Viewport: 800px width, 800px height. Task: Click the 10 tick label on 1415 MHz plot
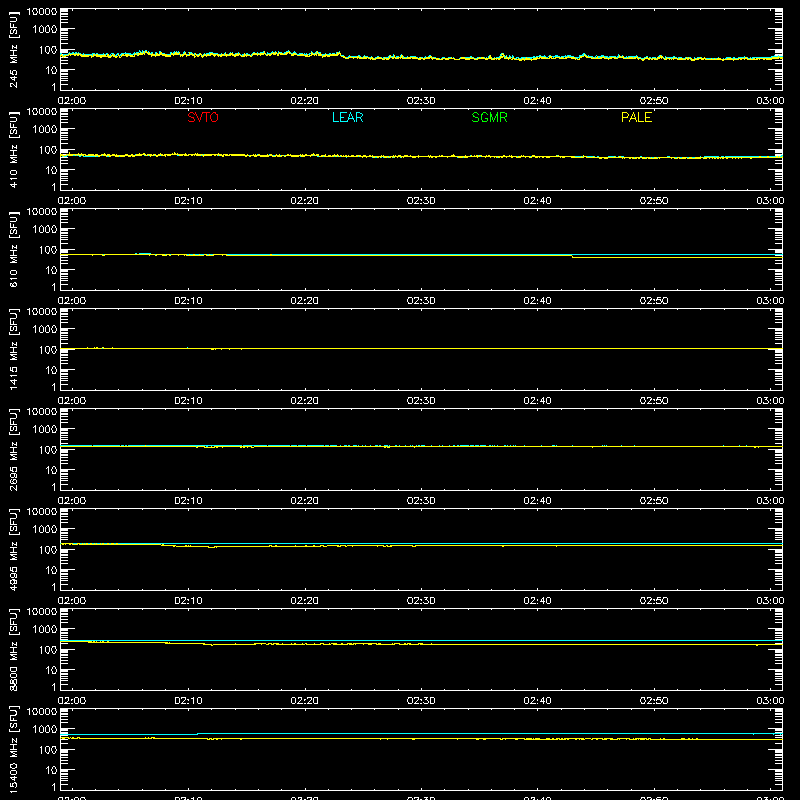(x=51, y=370)
